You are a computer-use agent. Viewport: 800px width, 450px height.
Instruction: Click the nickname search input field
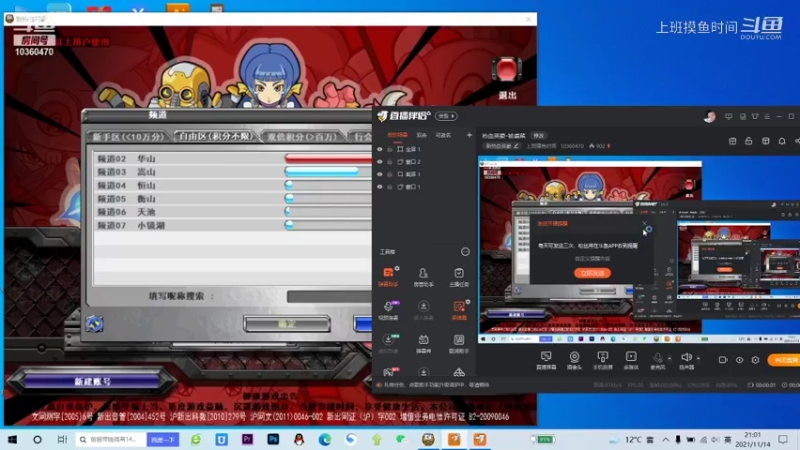(329, 296)
